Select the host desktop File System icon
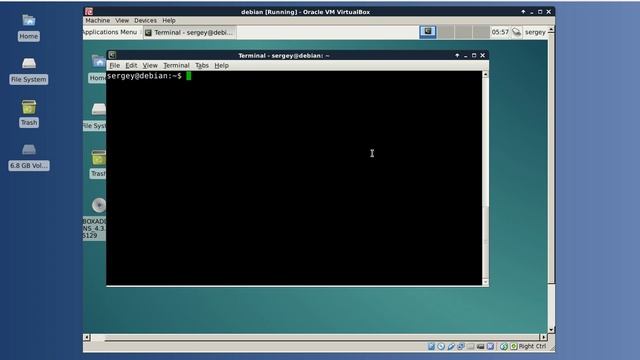Screen dimensions: 640x360 coord(29,63)
